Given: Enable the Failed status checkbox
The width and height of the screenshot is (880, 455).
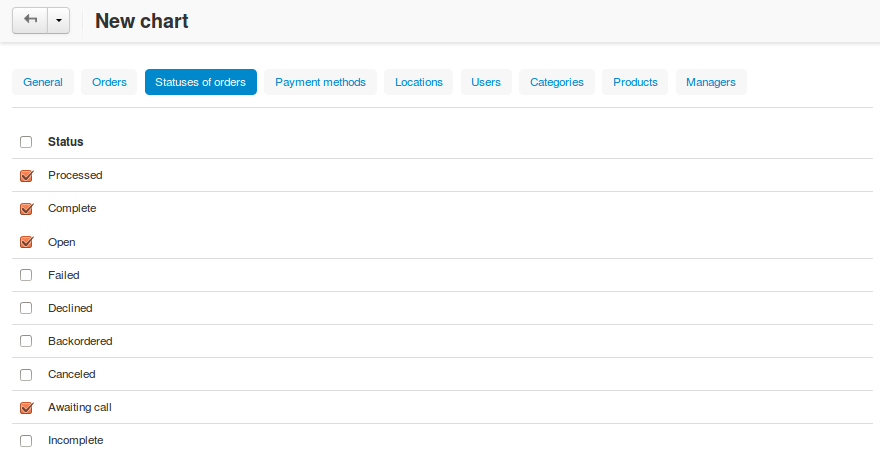Looking at the screenshot, I should pyautogui.click(x=26, y=275).
